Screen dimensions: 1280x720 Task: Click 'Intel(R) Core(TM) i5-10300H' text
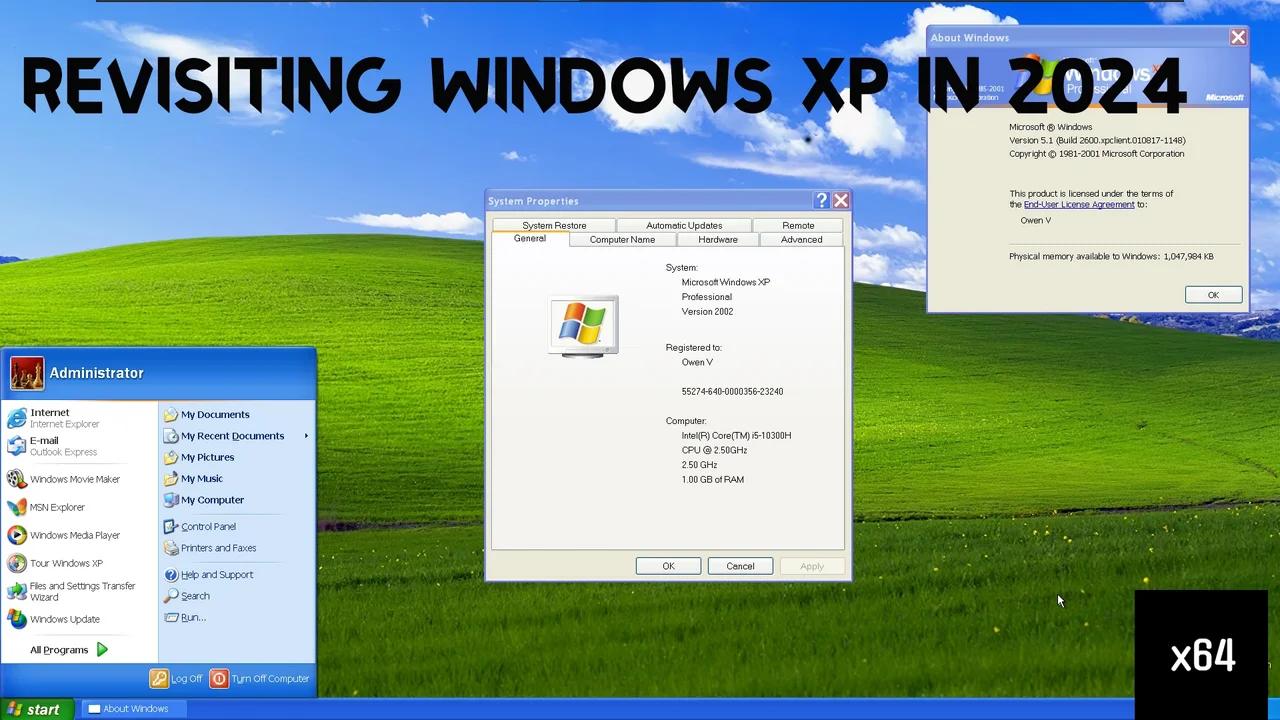tap(736, 436)
